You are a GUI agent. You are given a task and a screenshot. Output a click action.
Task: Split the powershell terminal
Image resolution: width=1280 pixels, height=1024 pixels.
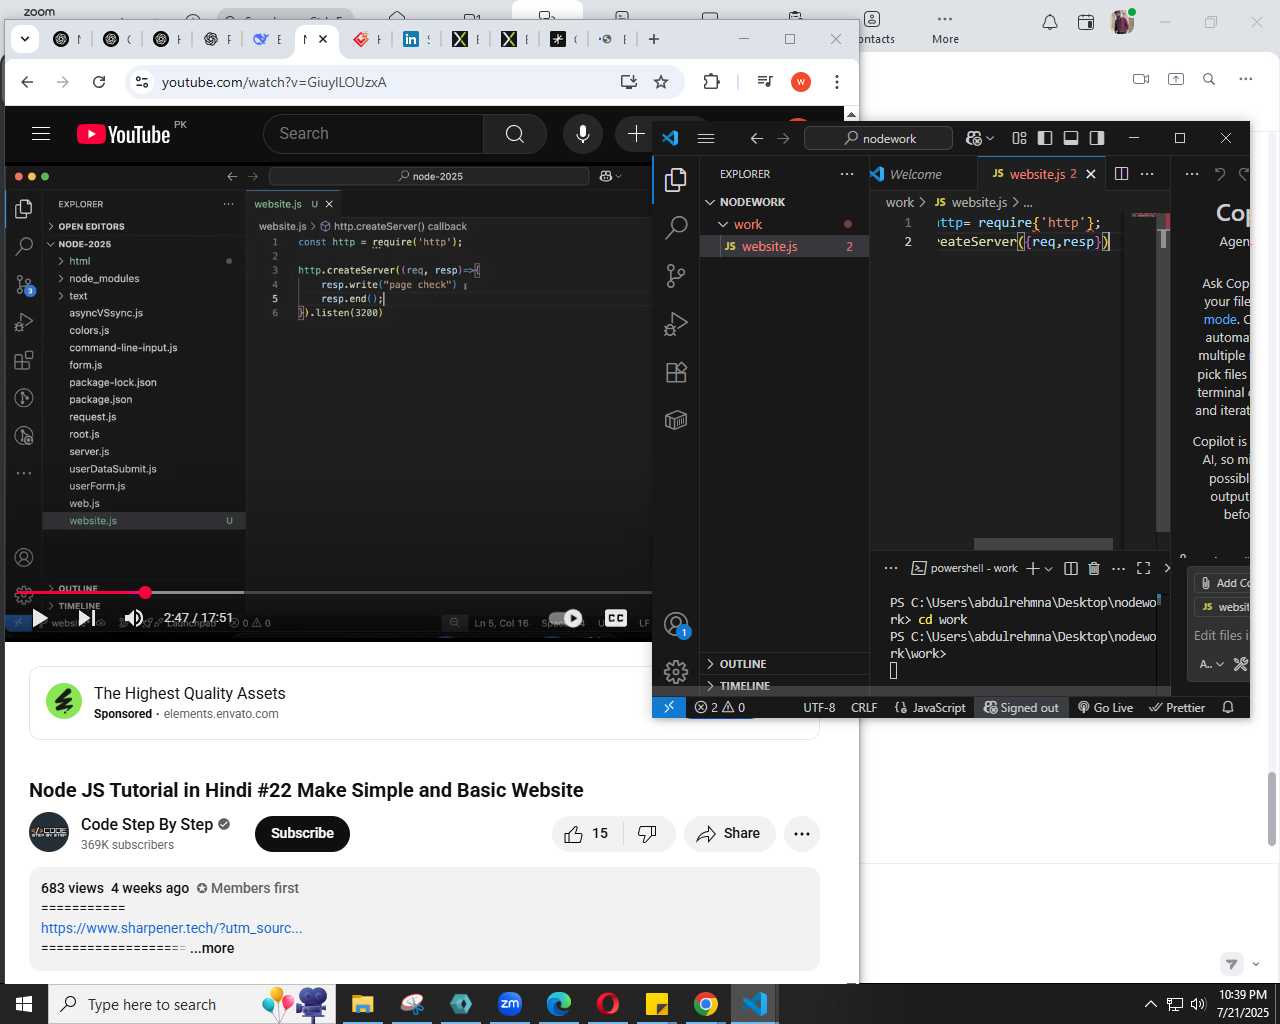tap(1071, 568)
